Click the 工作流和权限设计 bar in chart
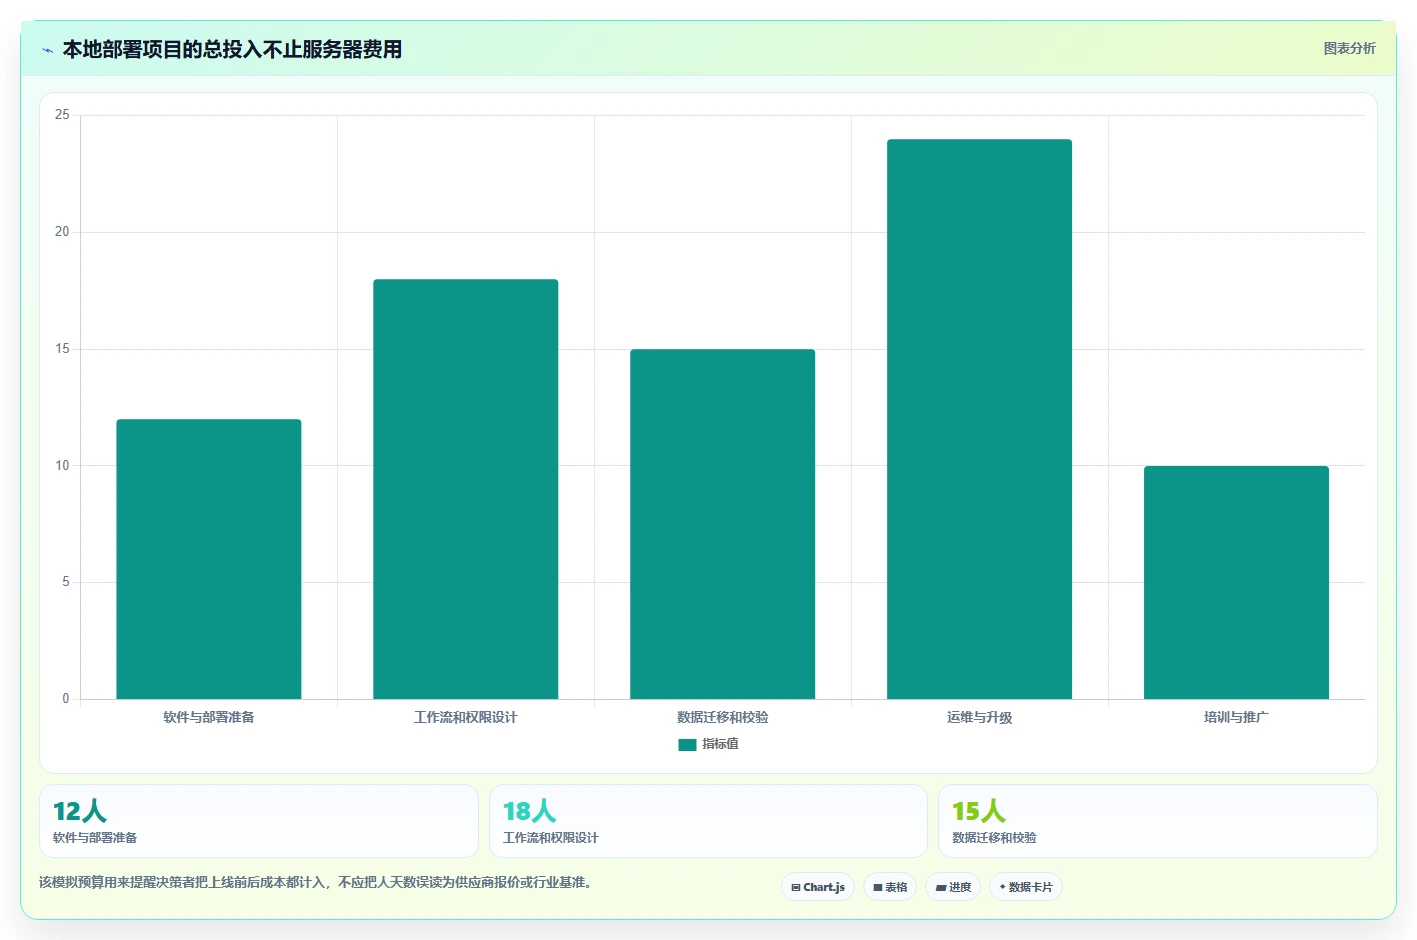Image resolution: width=1417 pixels, height=940 pixels. [x=466, y=489]
